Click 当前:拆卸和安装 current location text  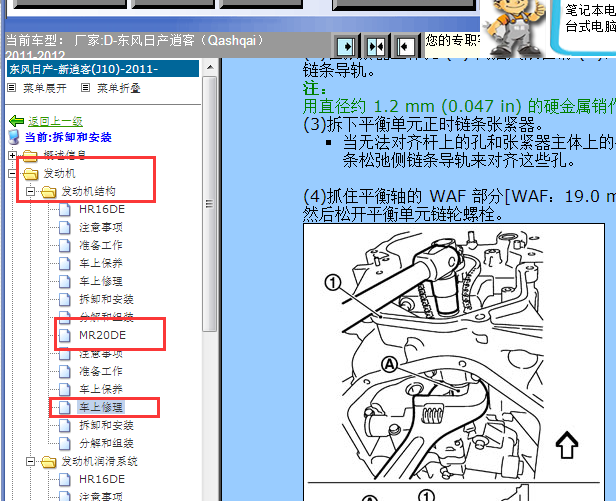pos(68,137)
